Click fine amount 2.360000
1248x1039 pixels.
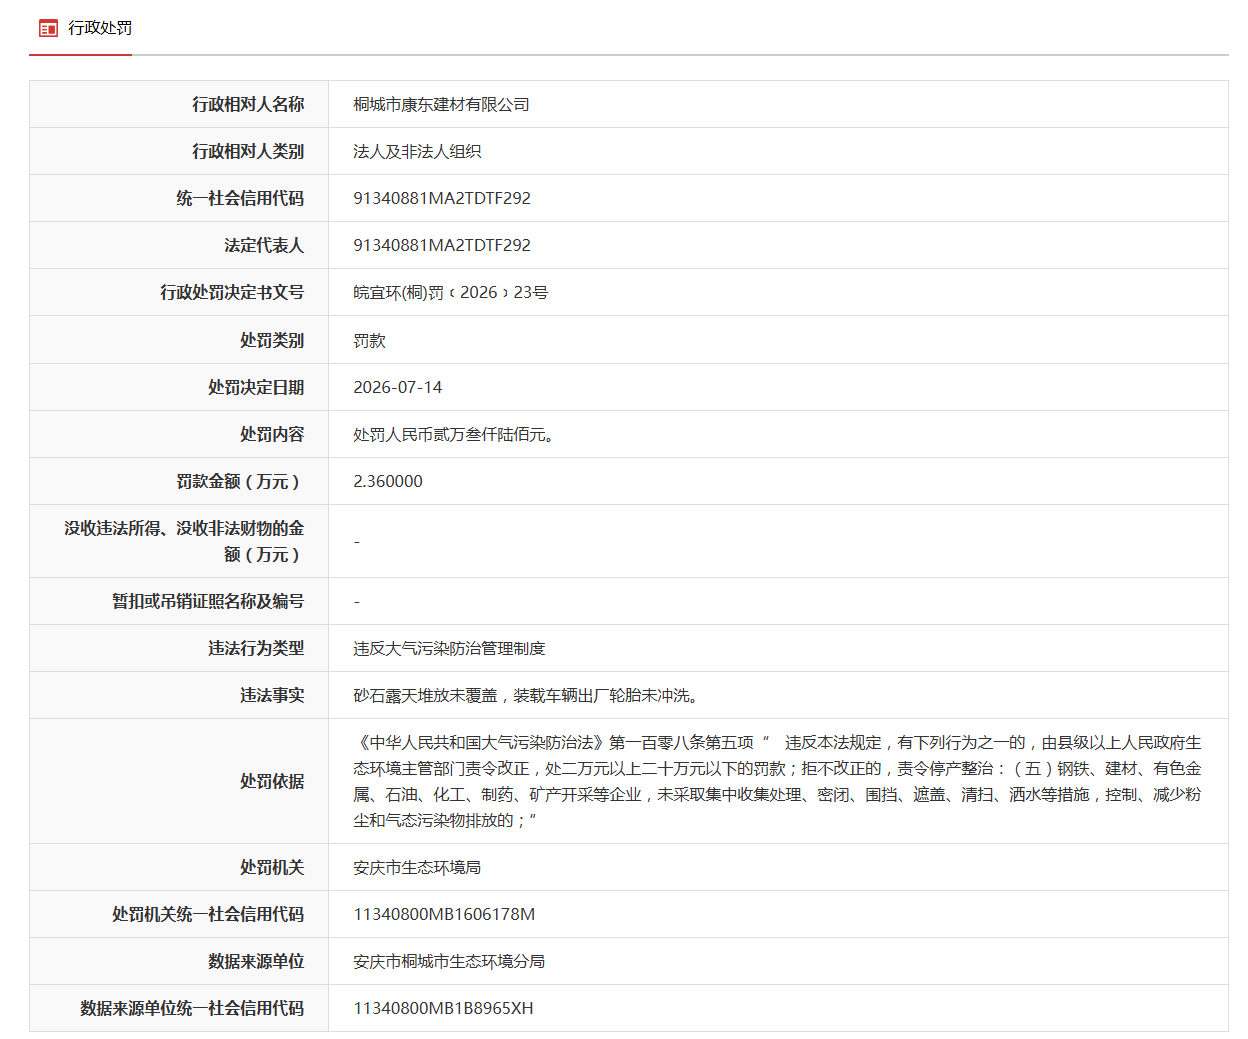[x=388, y=481]
